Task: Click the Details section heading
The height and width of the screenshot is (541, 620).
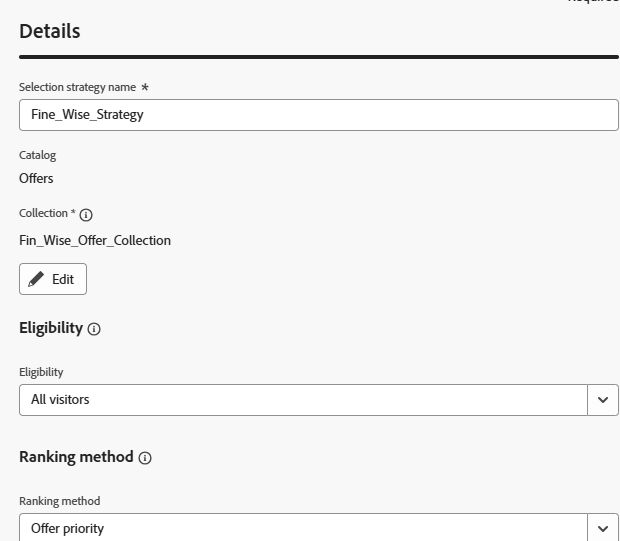Action: click(50, 31)
